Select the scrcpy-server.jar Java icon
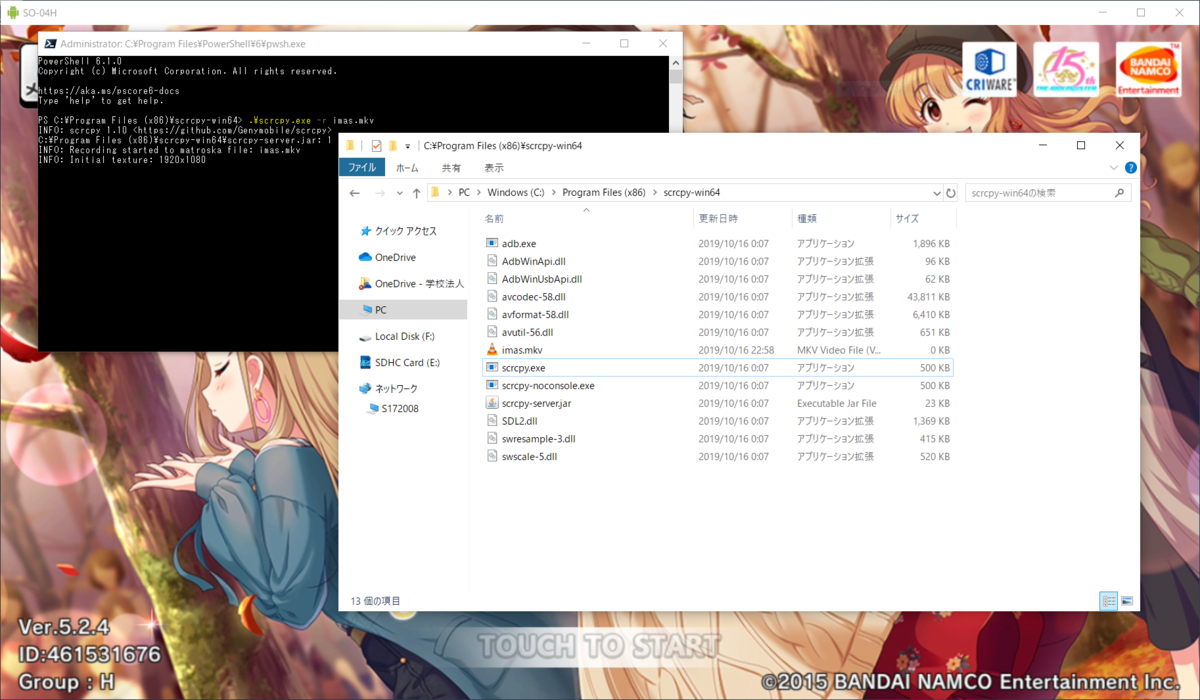 click(x=491, y=403)
